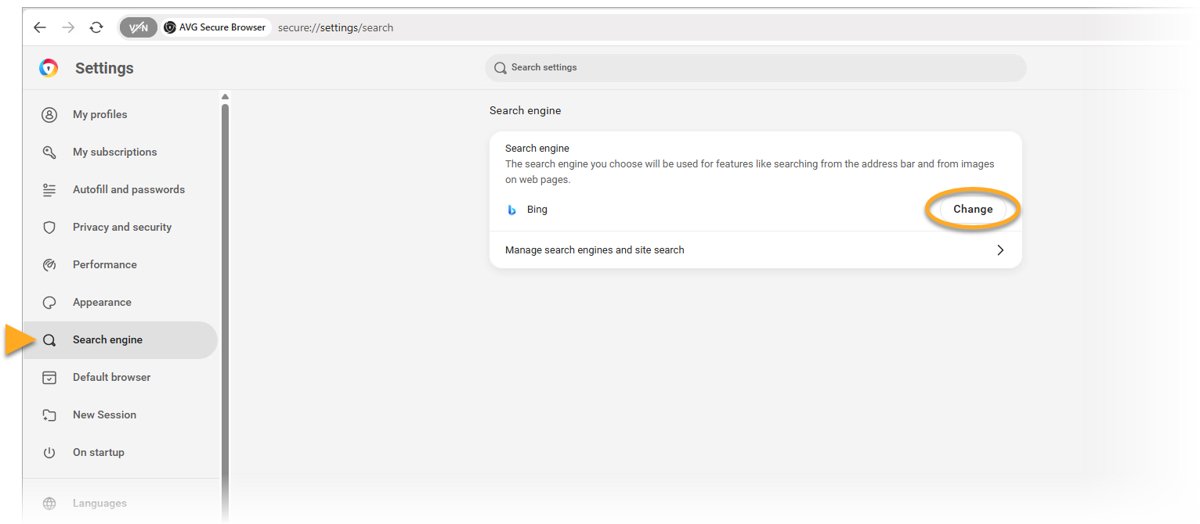Click the Appearance palette icon

click(x=49, y=302)
